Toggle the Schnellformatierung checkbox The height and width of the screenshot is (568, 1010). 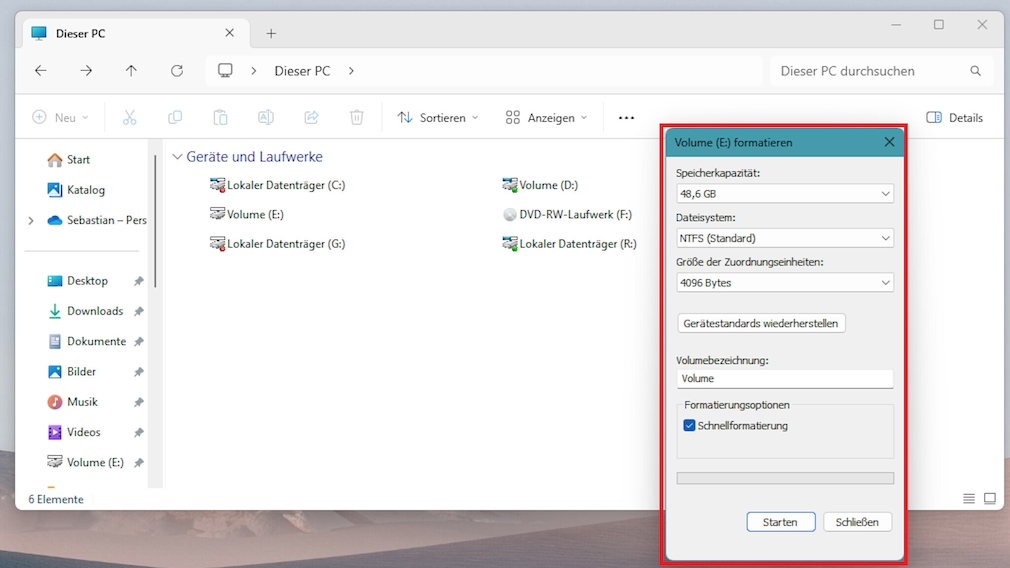(689, 426)
